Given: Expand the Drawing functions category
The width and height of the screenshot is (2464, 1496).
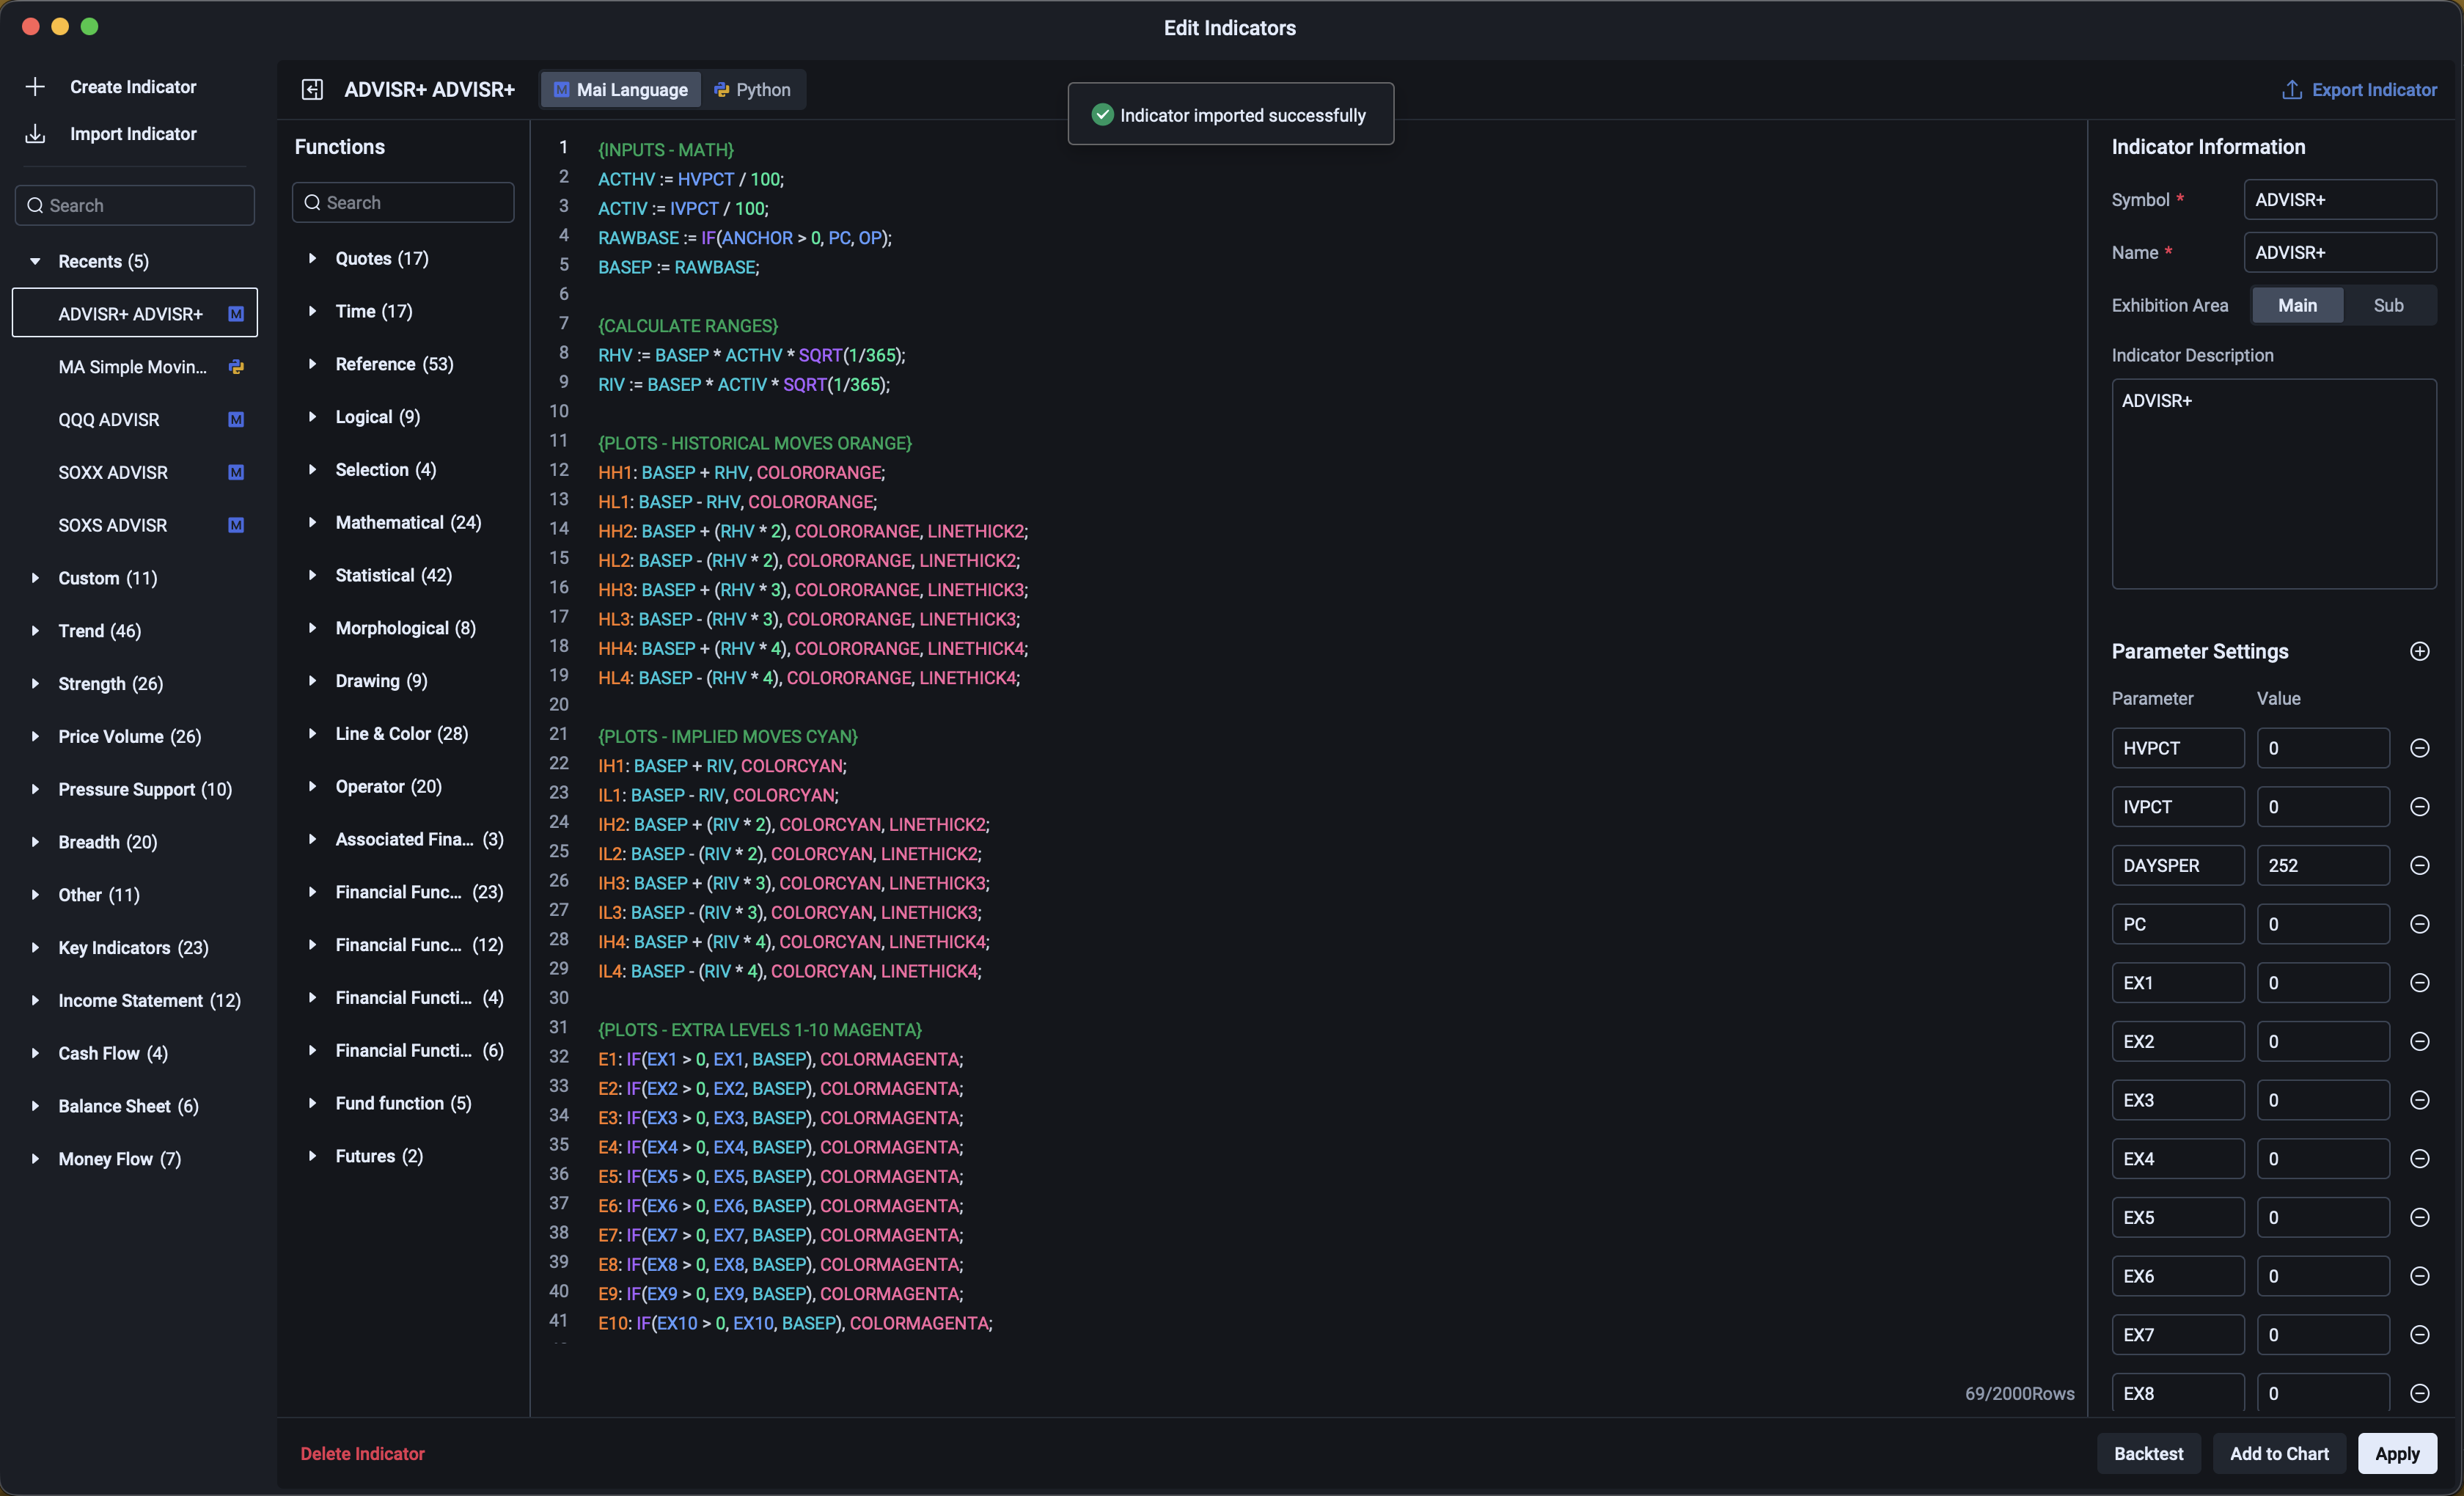Looking at the screenshot, I should coord(312,681).
